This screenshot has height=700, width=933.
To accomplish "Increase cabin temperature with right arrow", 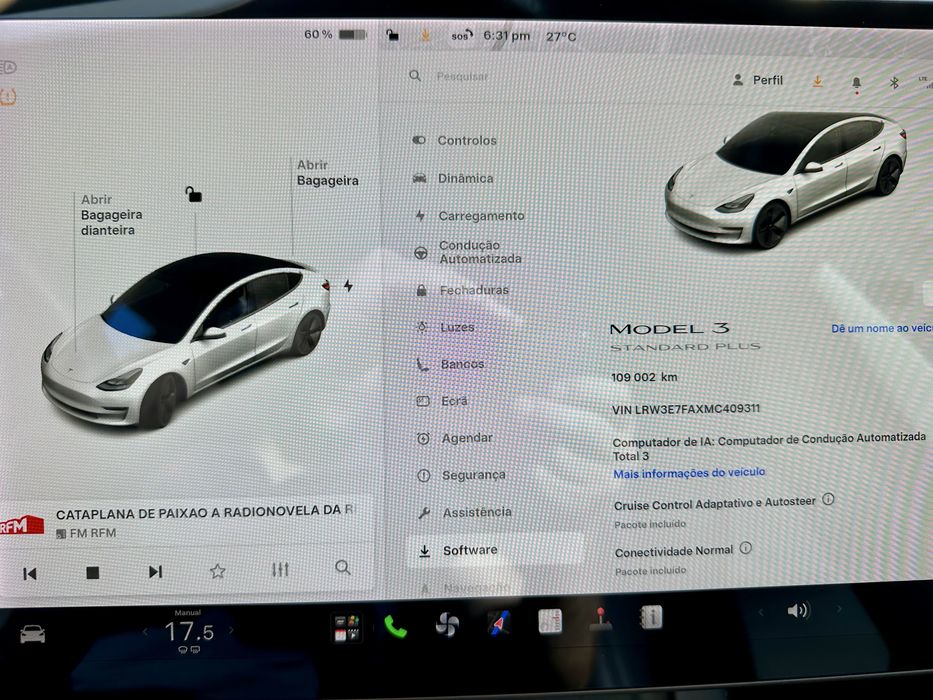I will [x=231, y=630].
